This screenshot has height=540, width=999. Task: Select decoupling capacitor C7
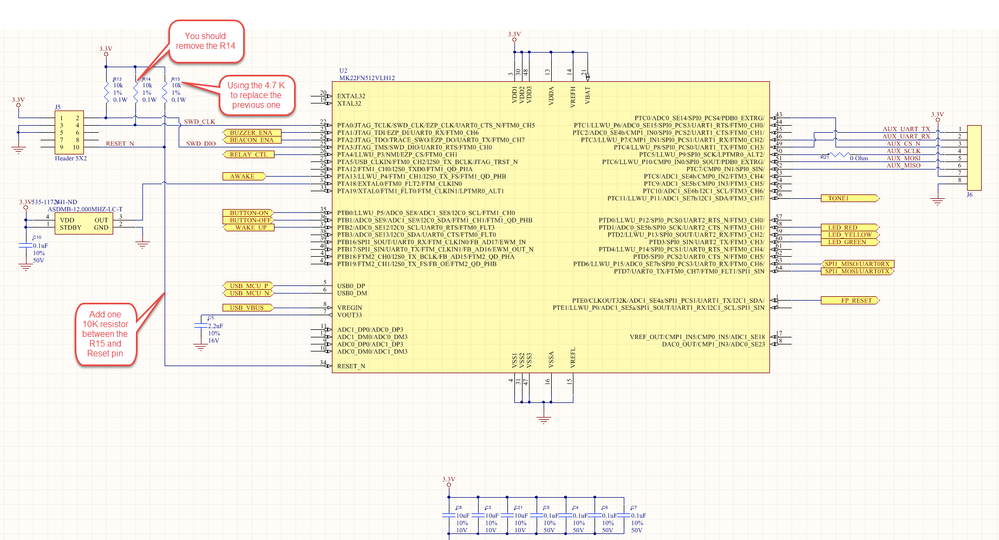coord(624,515)
